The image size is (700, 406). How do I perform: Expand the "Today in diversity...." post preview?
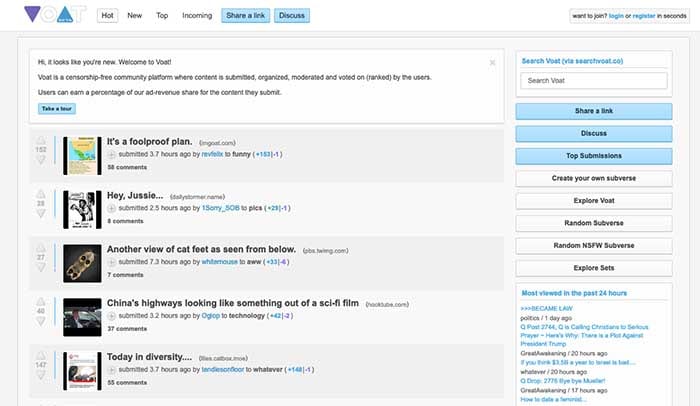112,370
